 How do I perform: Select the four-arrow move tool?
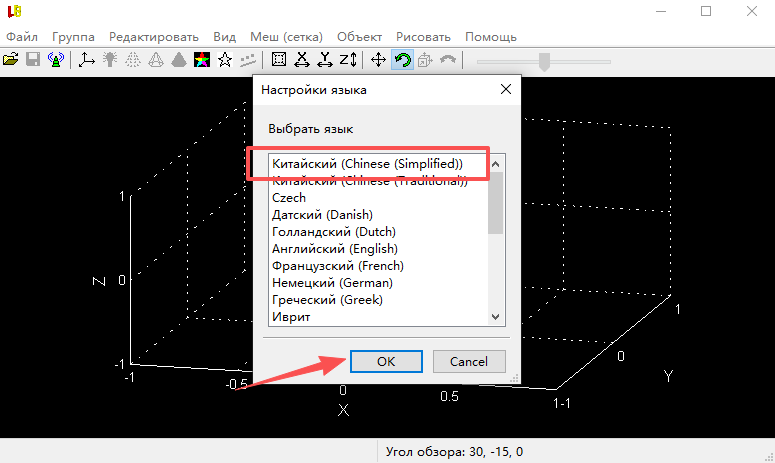point(379,60)
